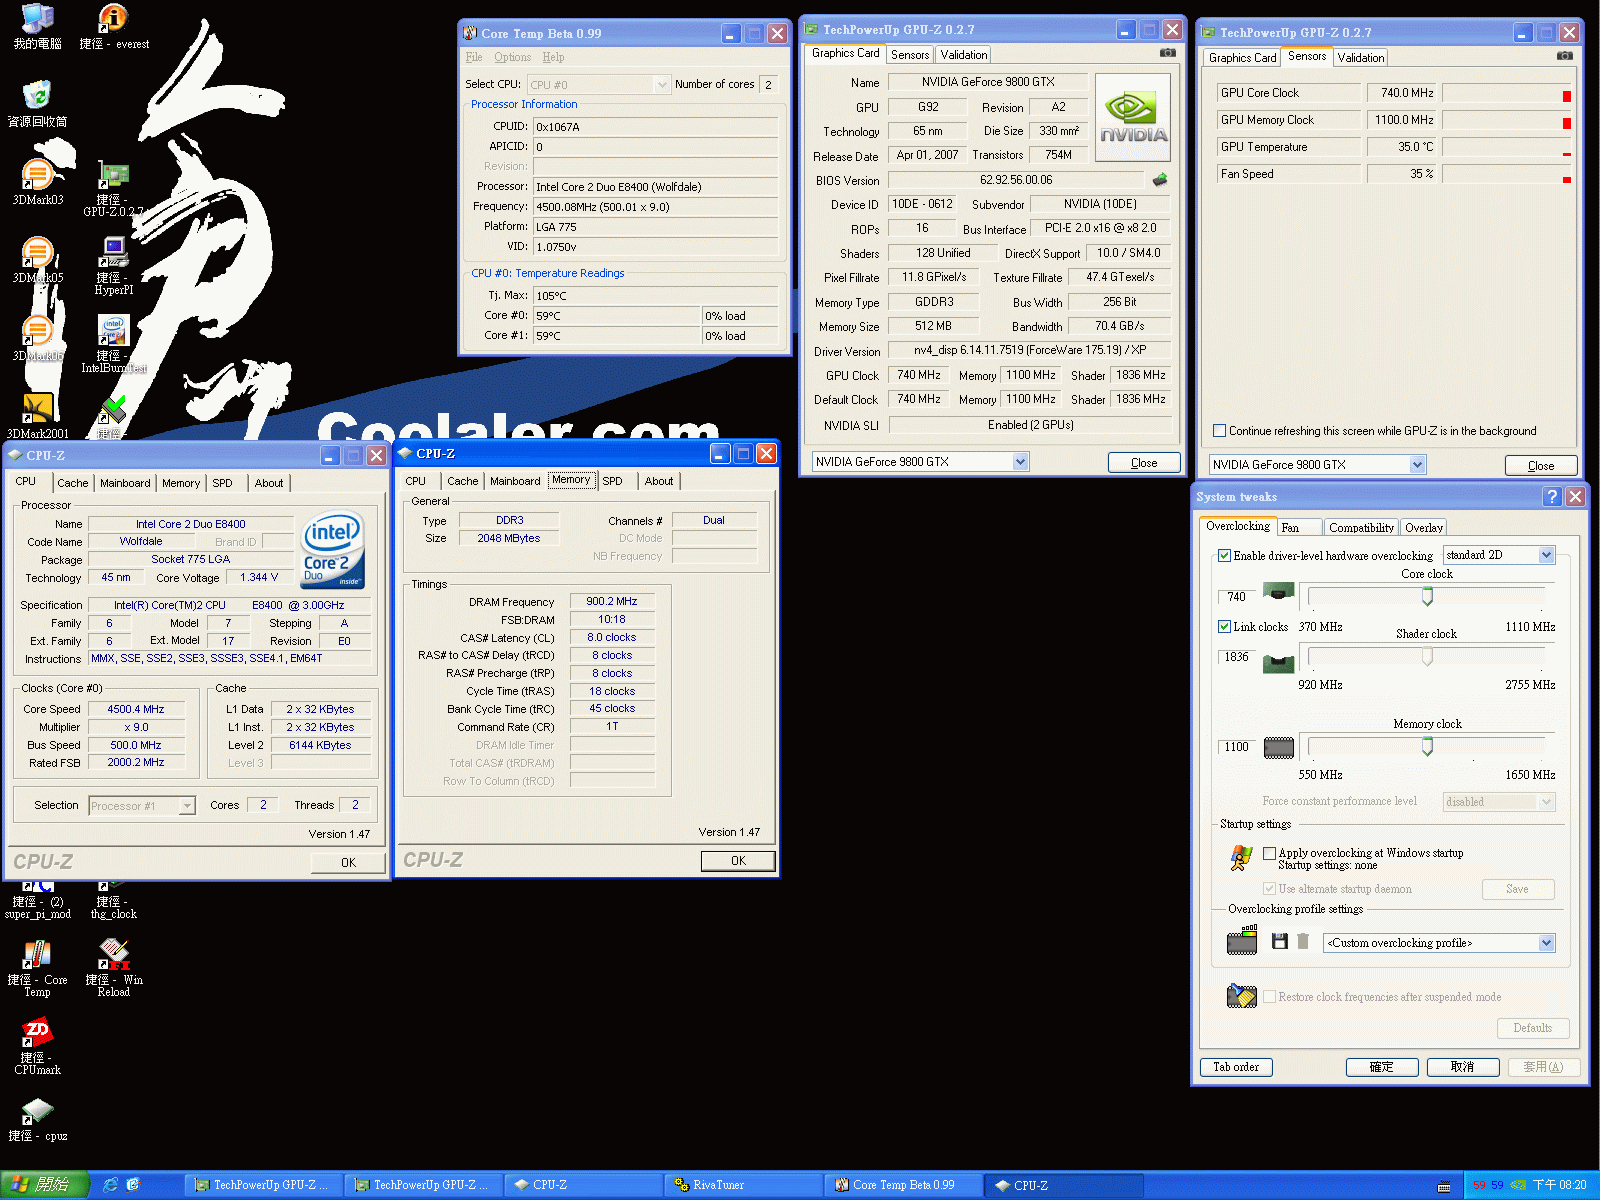This screenshot has width=1600, height=1200.
Task: Open the CPUmark ZD desktop shortcut
Action: click(37, 1046)
